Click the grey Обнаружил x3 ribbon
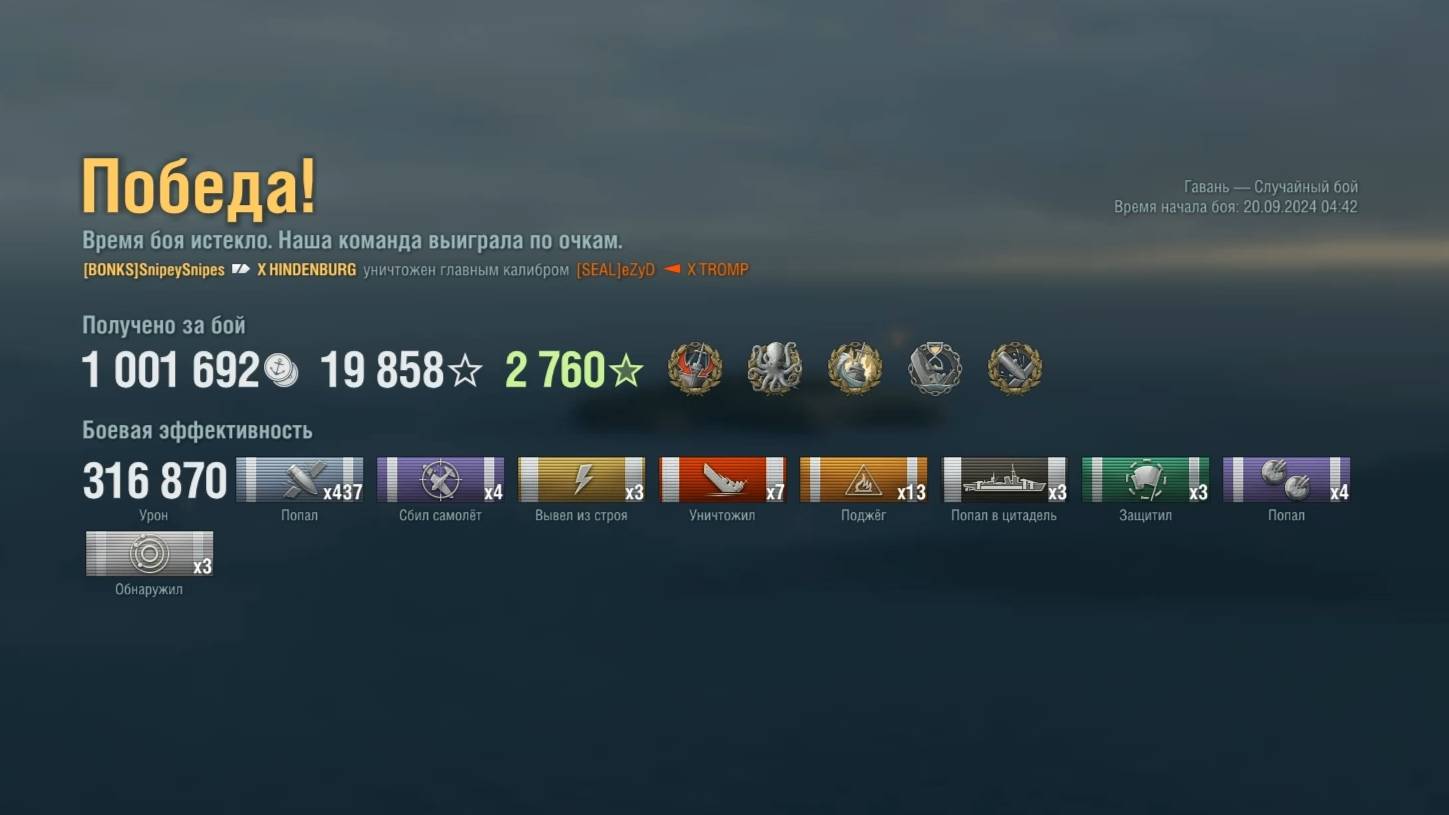 pos(149,554)
